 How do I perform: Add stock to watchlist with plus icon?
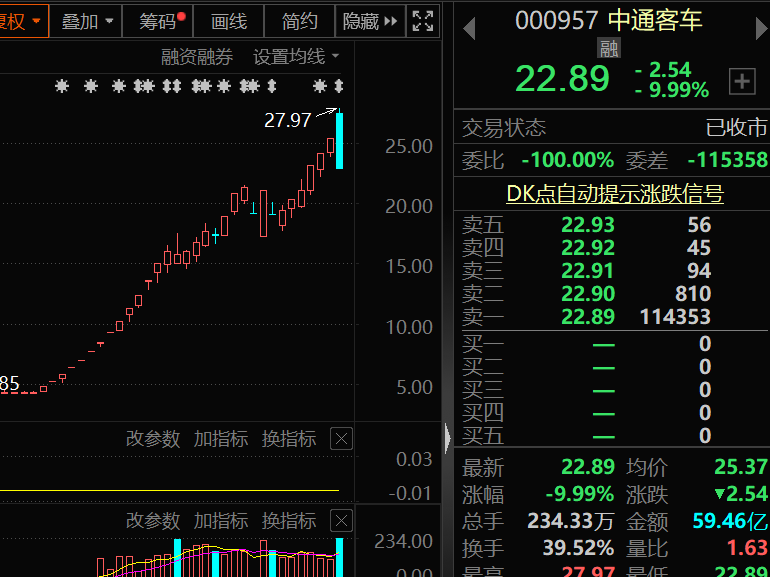click(742, 82)
